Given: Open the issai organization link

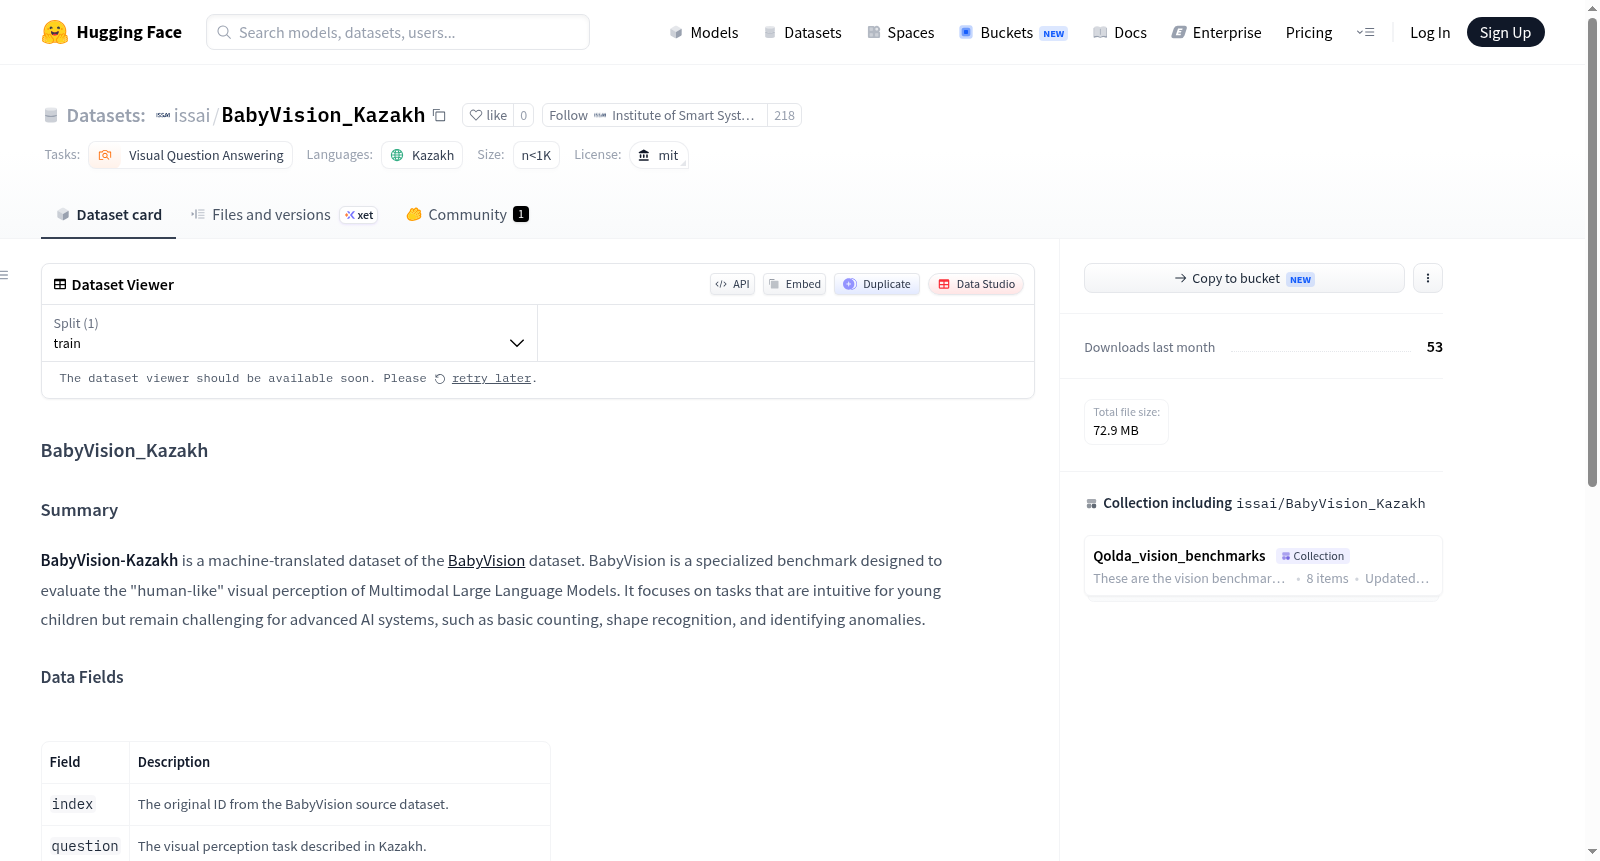Looking at the screenshot, I should pyautogui.click(x=192, y=115).
